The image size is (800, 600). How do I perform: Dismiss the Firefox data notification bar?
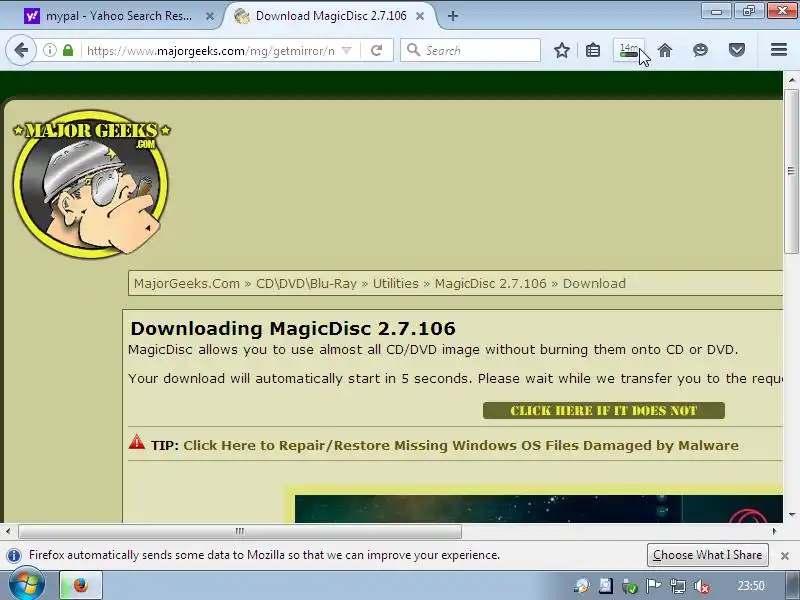pos(785,556)
